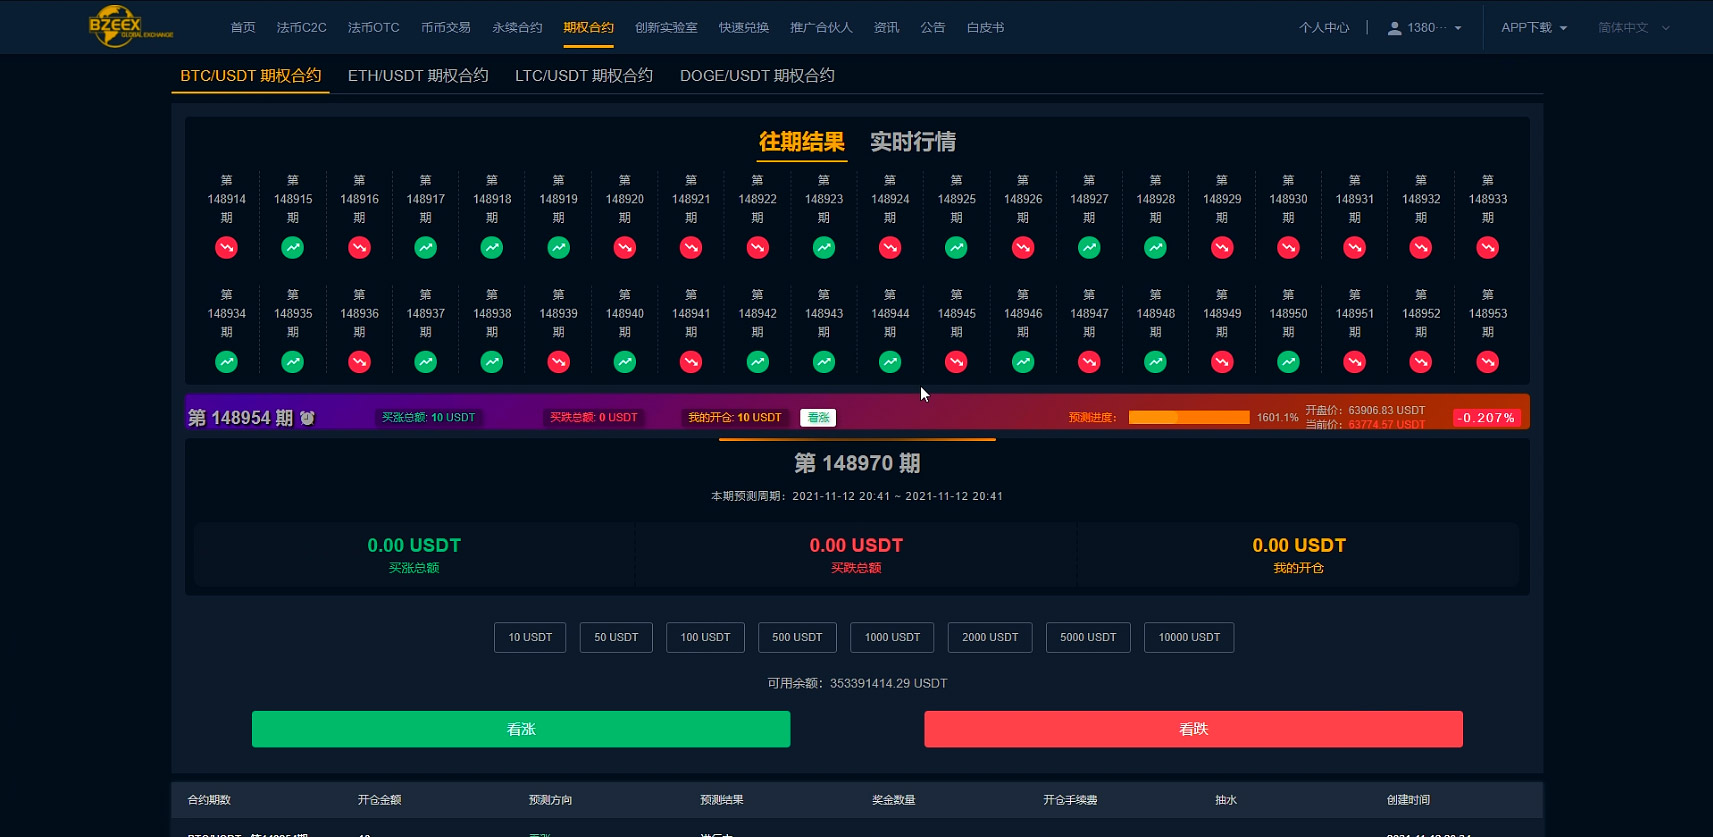This screenshot has height=837, width=1713.
Task: Click the green up-trend icon for period 148915
Action: pyautogui.click(x=293, y=247)
